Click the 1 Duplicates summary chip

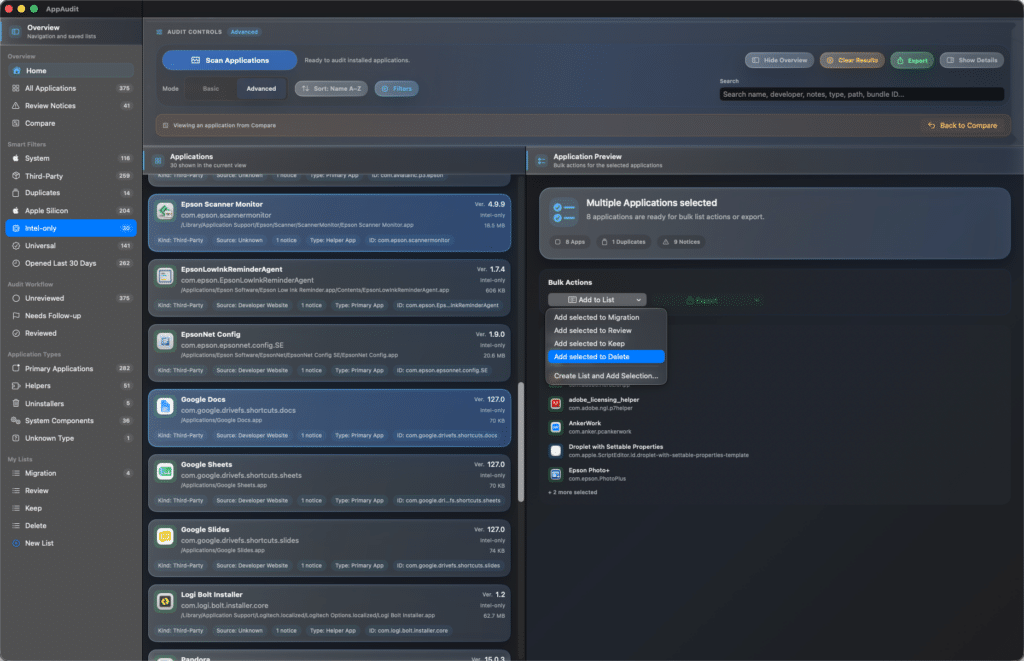coord(624,242)
